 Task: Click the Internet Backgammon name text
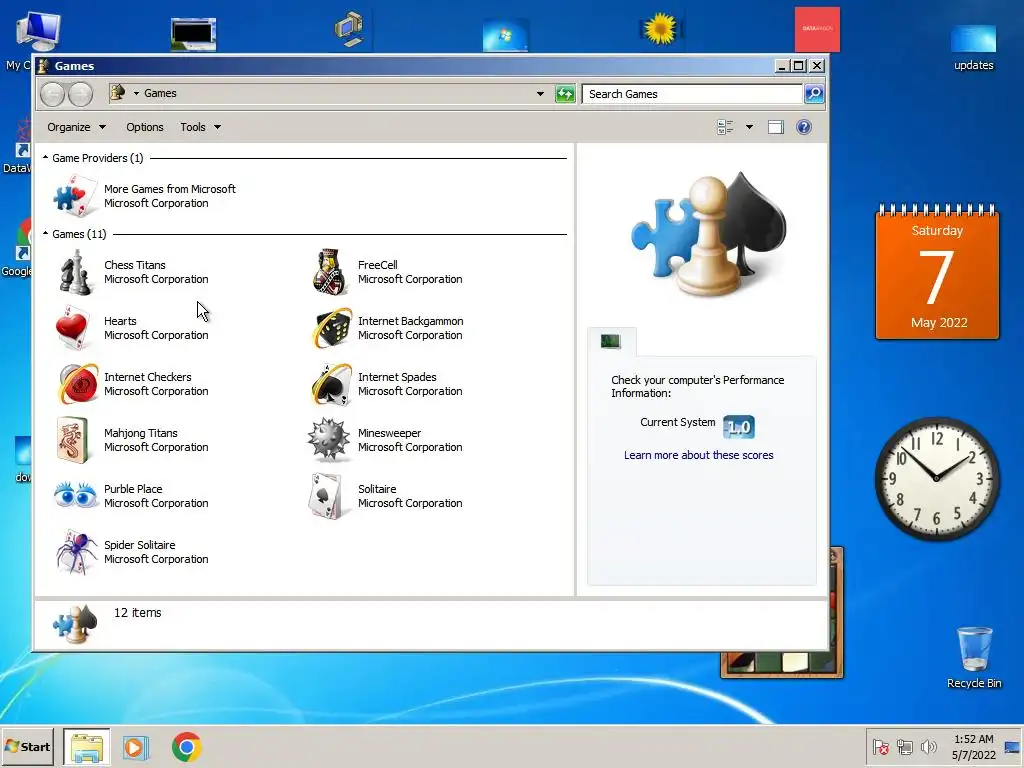point(410,321)
